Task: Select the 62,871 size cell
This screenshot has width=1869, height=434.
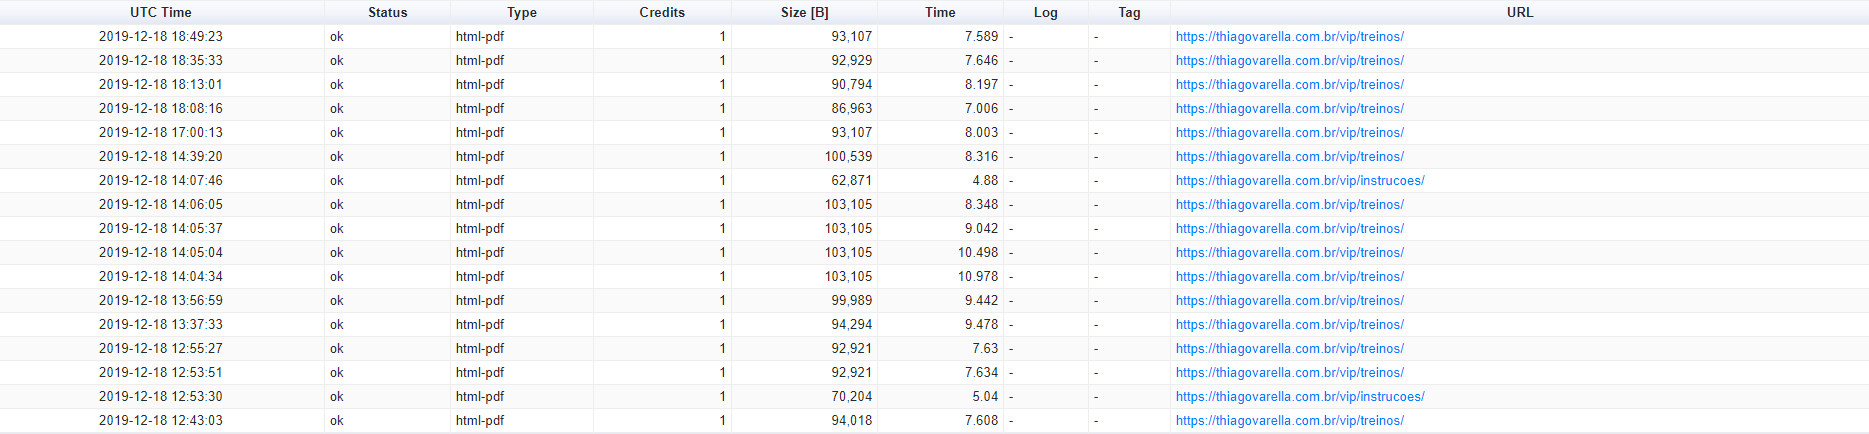Action: 851,181
